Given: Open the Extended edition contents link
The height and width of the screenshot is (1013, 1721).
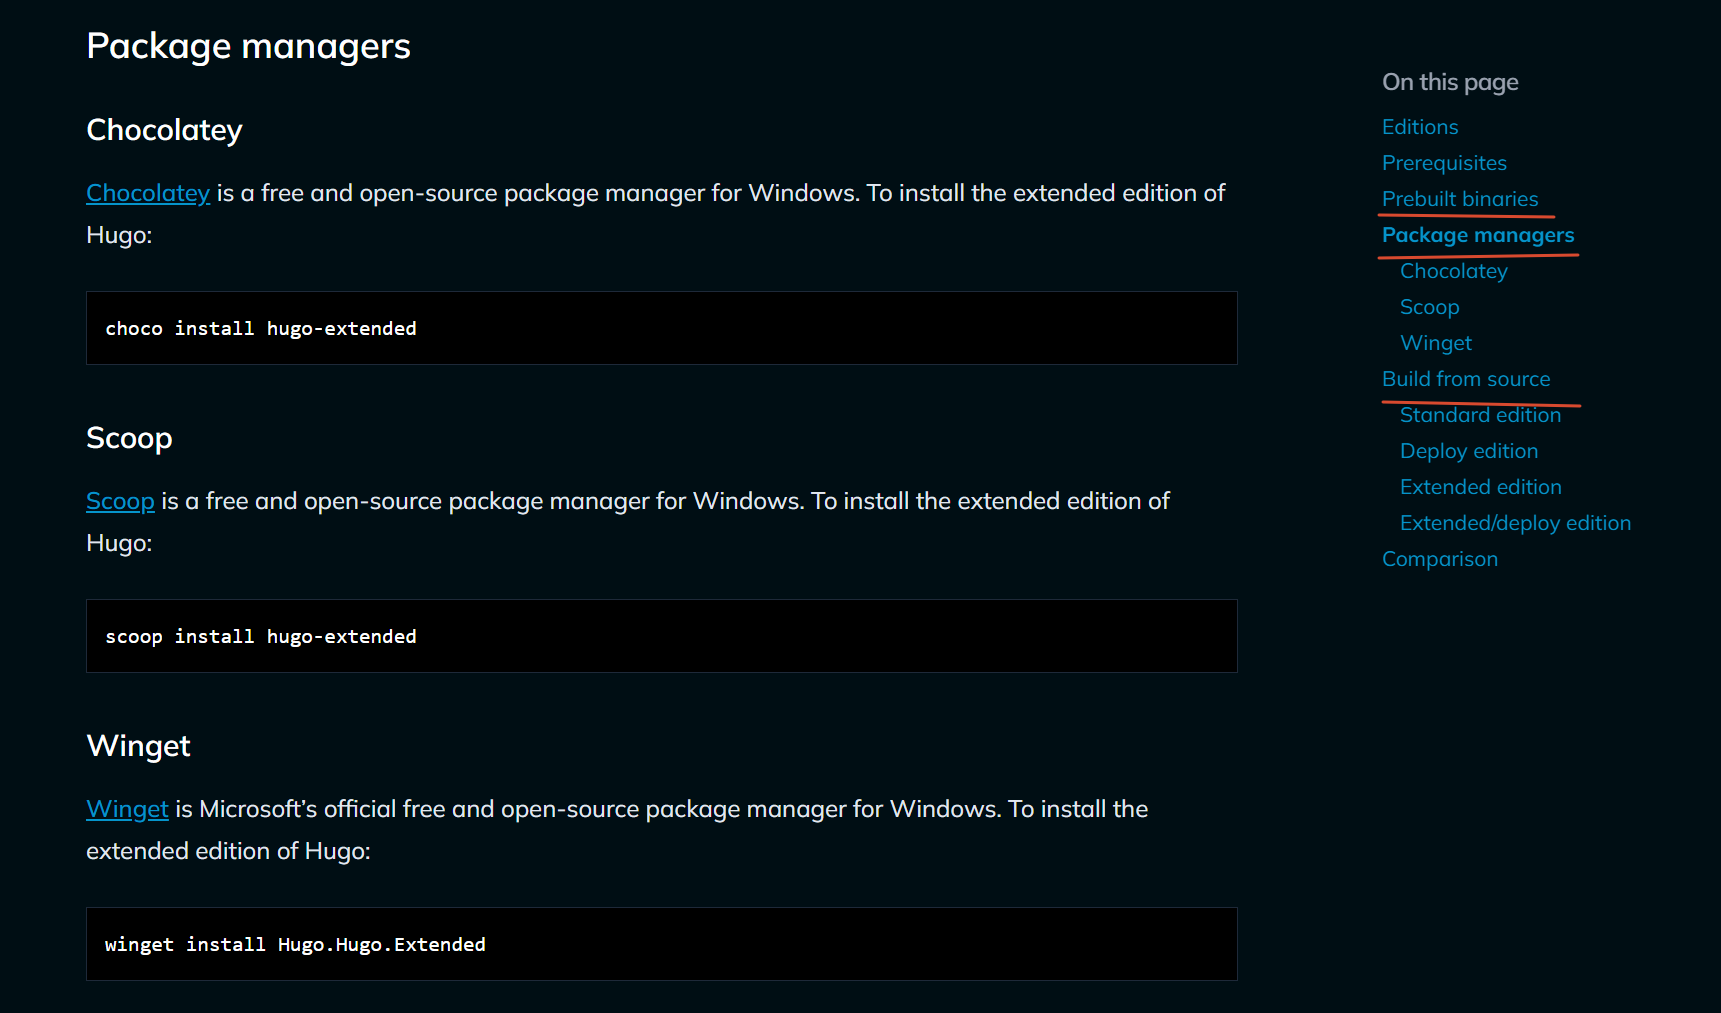Looking at the screenshot, I should click(1481, 487).
